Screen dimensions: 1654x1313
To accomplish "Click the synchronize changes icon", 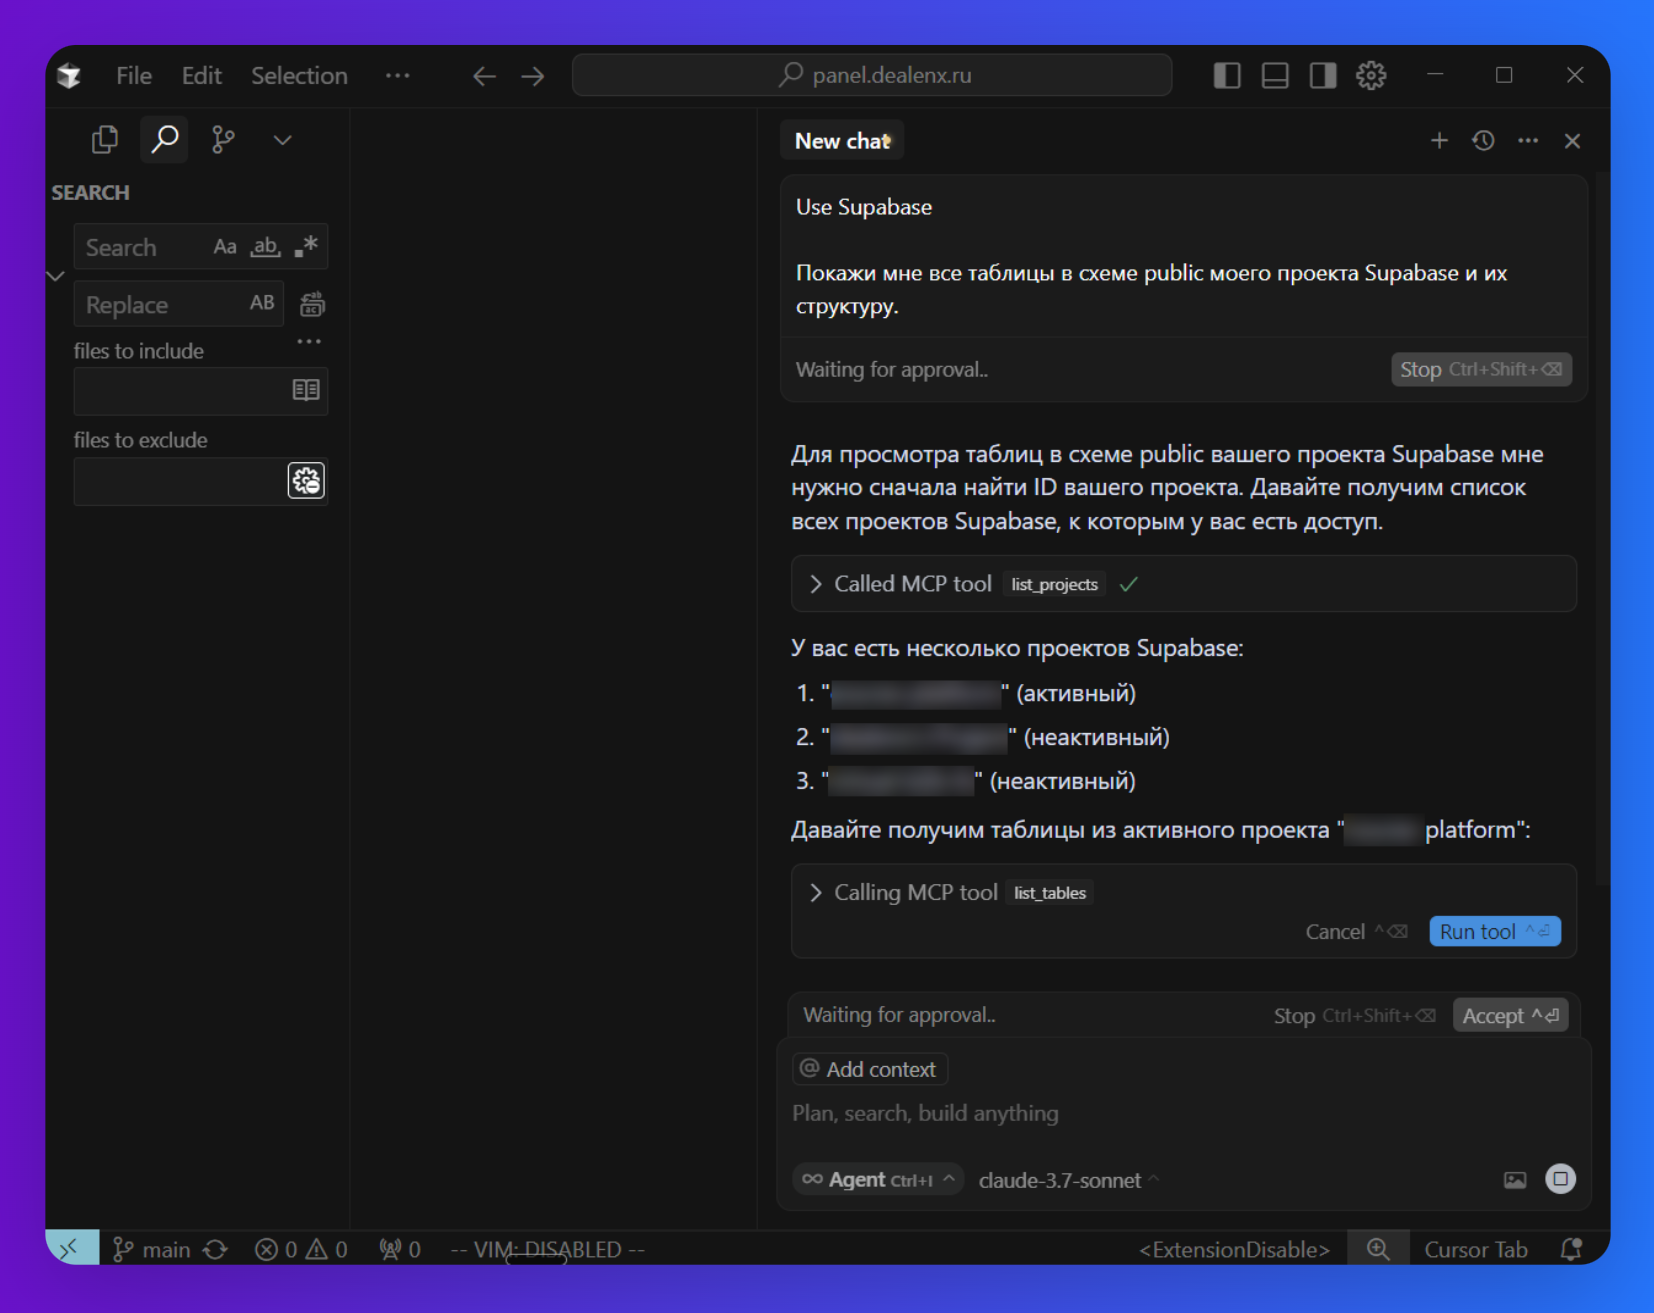I will tap(215, 1249).
